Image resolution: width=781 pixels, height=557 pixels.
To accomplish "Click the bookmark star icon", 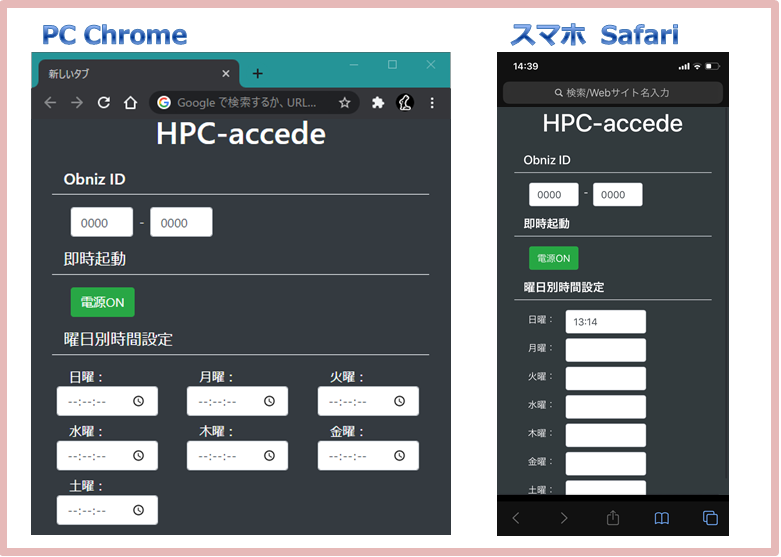I will (x=345, y=103).
